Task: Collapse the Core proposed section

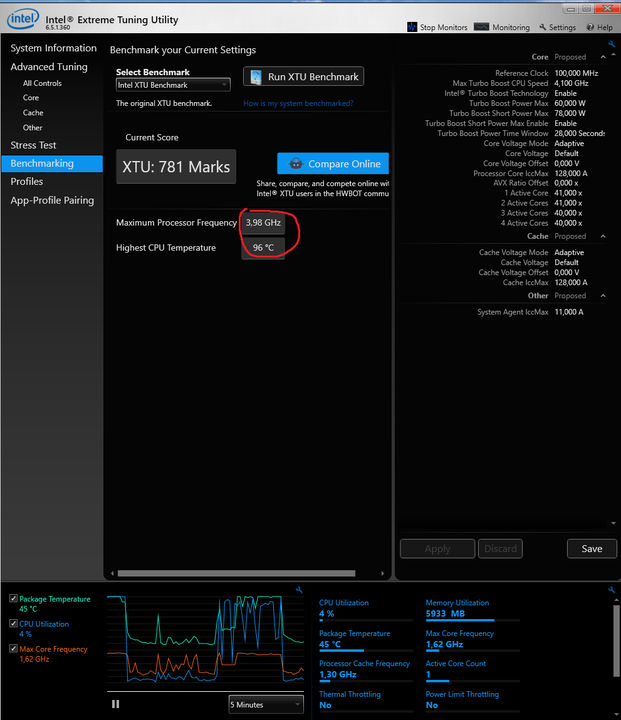Action: pyautogui.click(x=603, y=57)
